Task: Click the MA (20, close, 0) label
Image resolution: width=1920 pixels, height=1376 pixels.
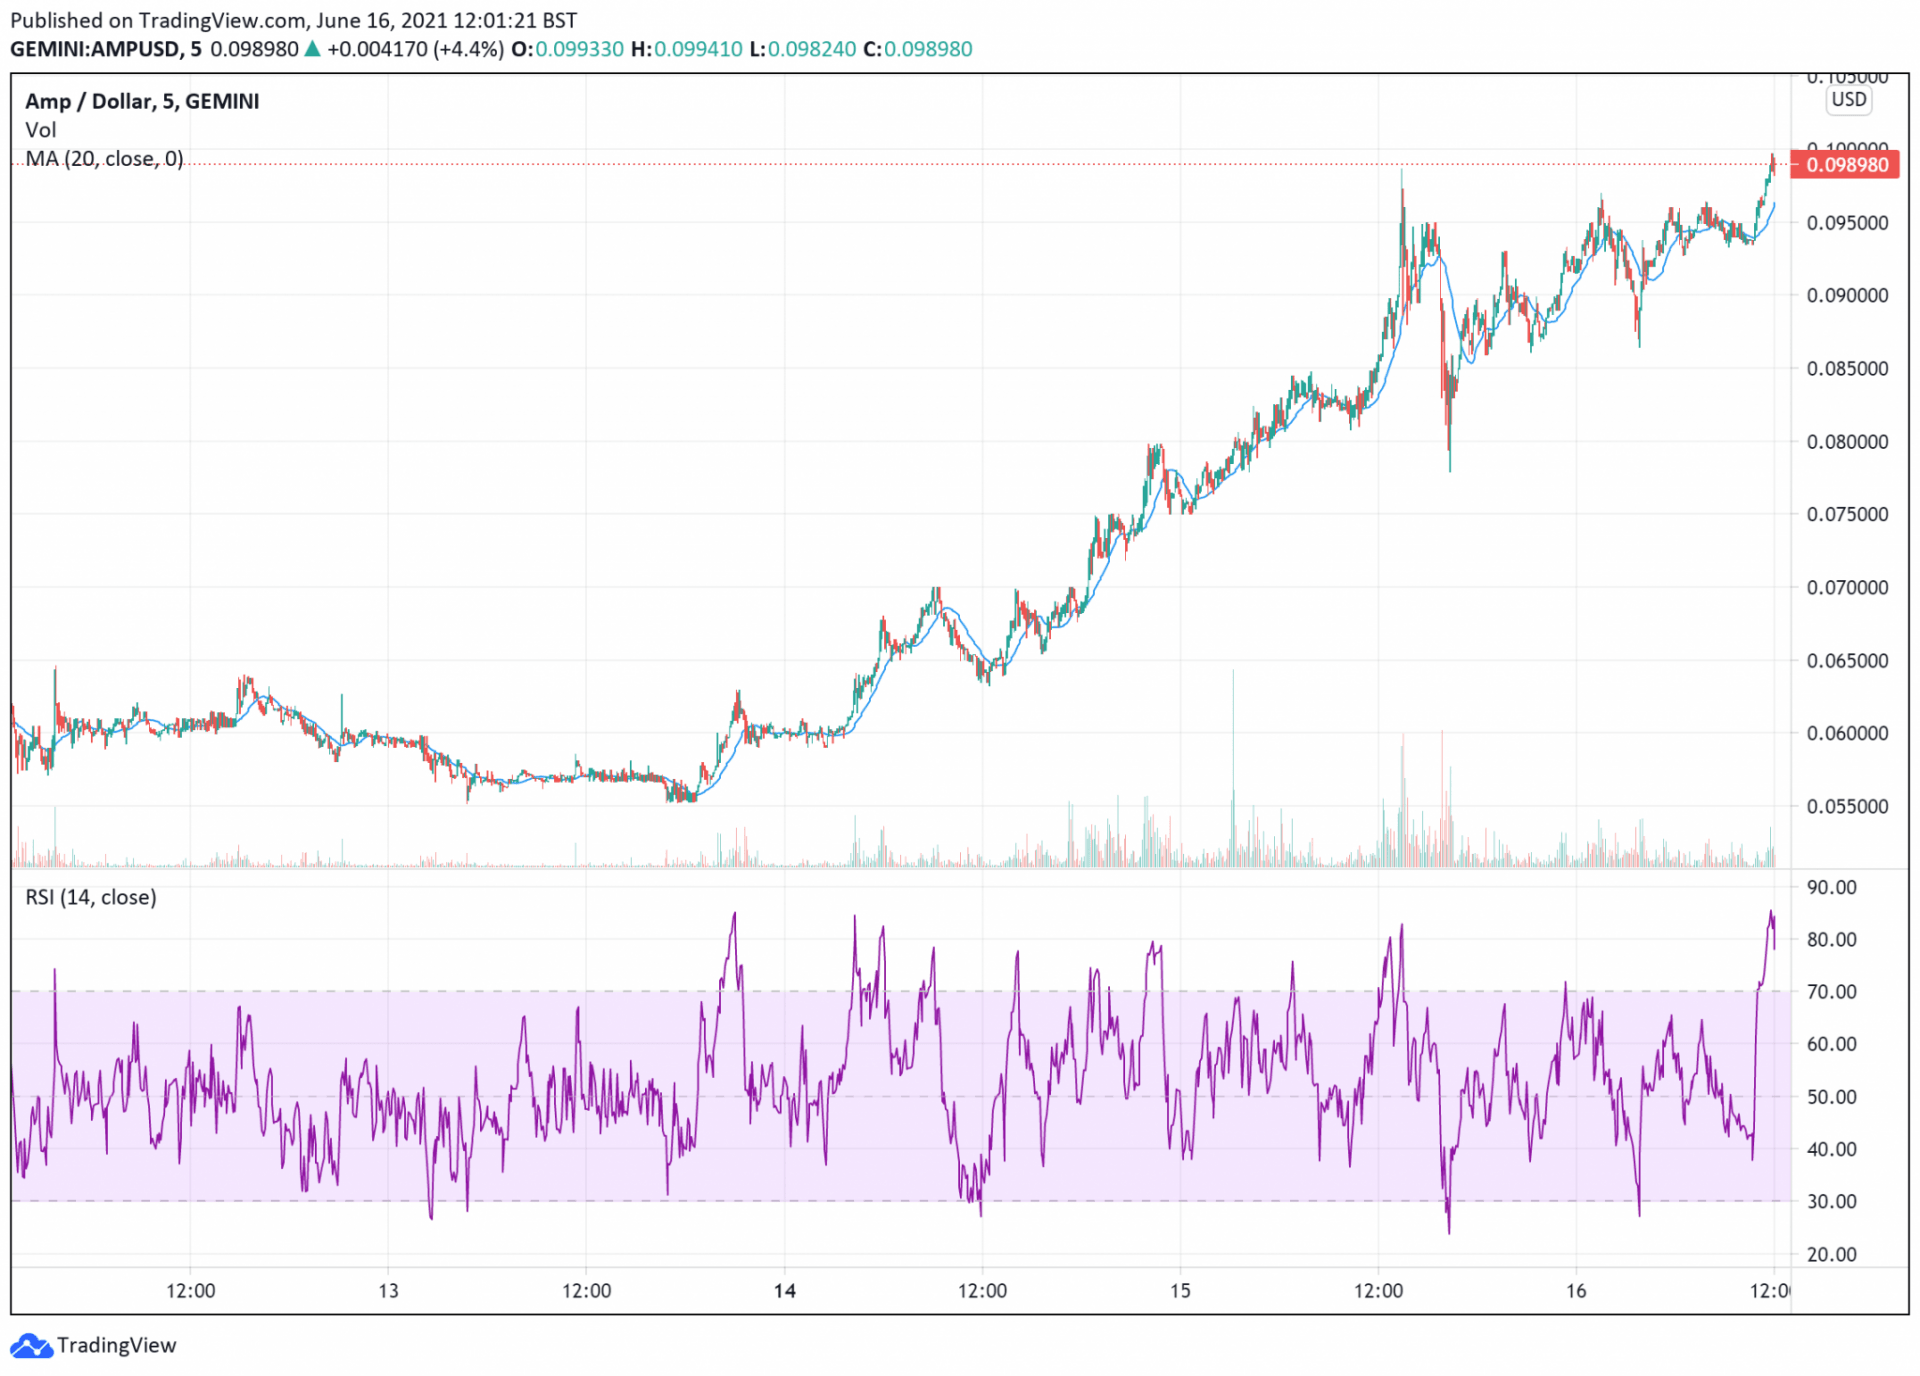Action: [105, 159]
